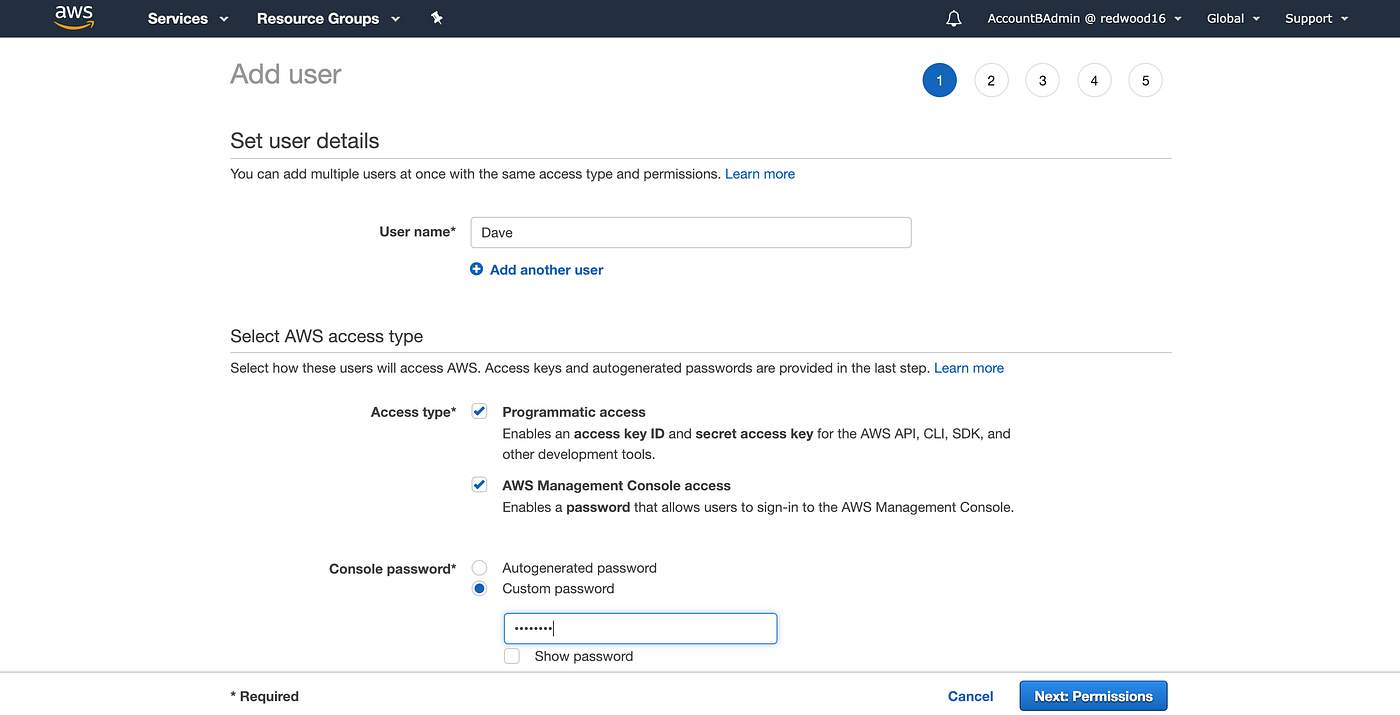The image size is (1400, 715).
Task: Select the Autogenerated password option
Action: click(479, 567)
